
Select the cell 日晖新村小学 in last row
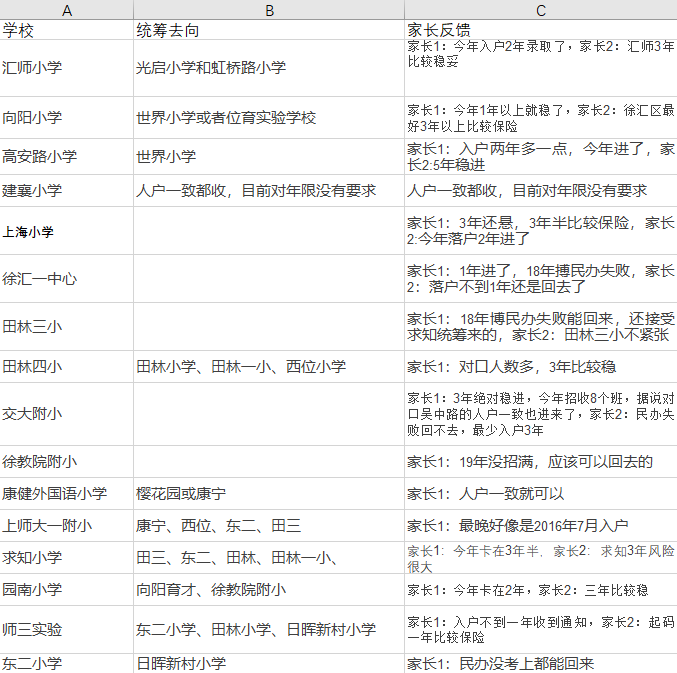pos(269,663)
